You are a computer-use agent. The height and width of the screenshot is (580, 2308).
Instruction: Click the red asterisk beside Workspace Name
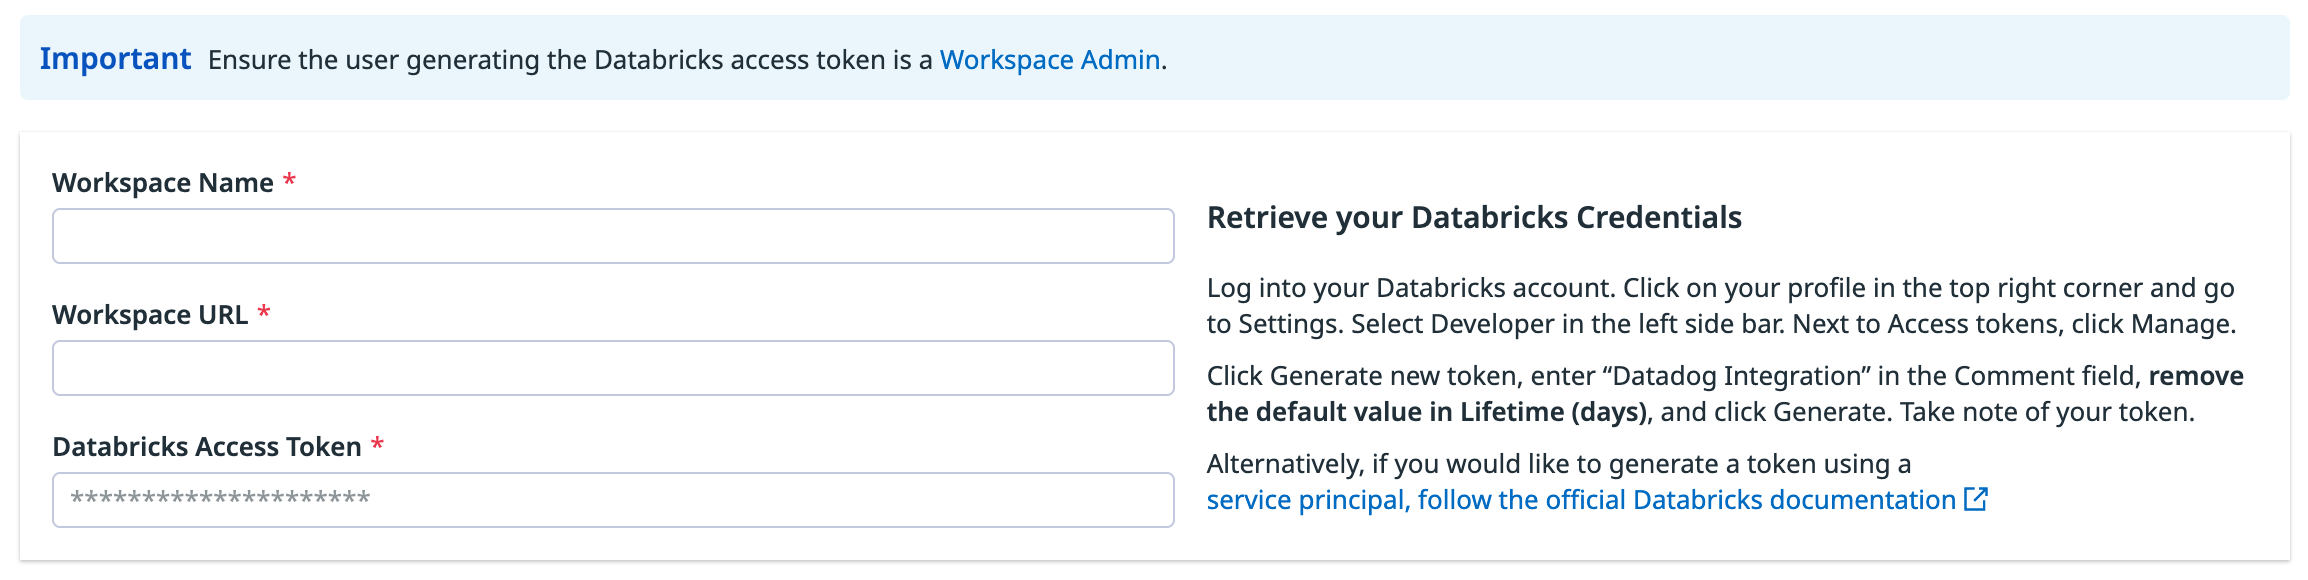pos(287,180)
